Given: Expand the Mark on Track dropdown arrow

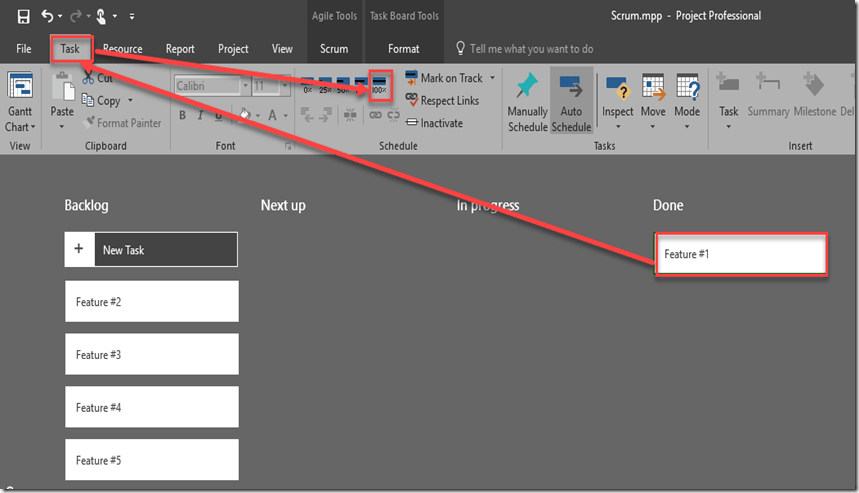Looking at the screenshot, I should coord(492,78).
